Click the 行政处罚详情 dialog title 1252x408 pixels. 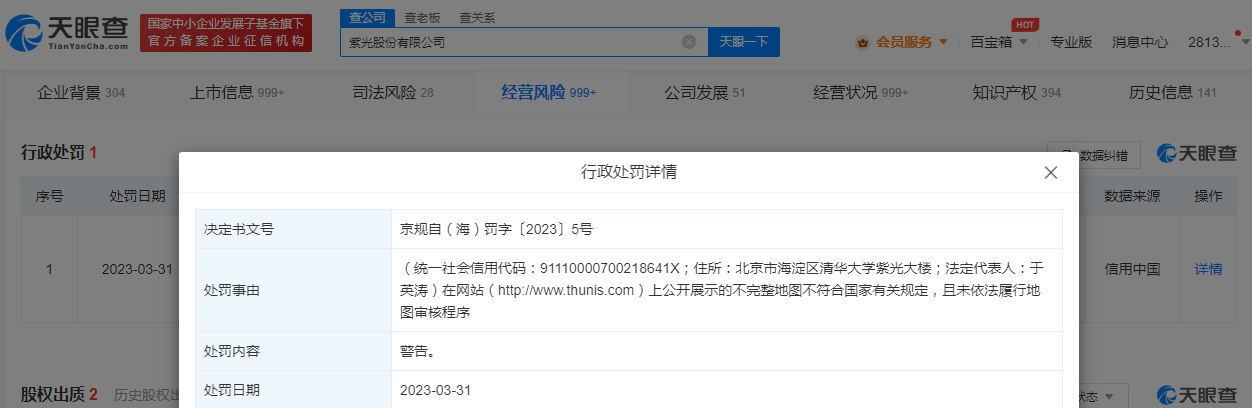(629, 172)
